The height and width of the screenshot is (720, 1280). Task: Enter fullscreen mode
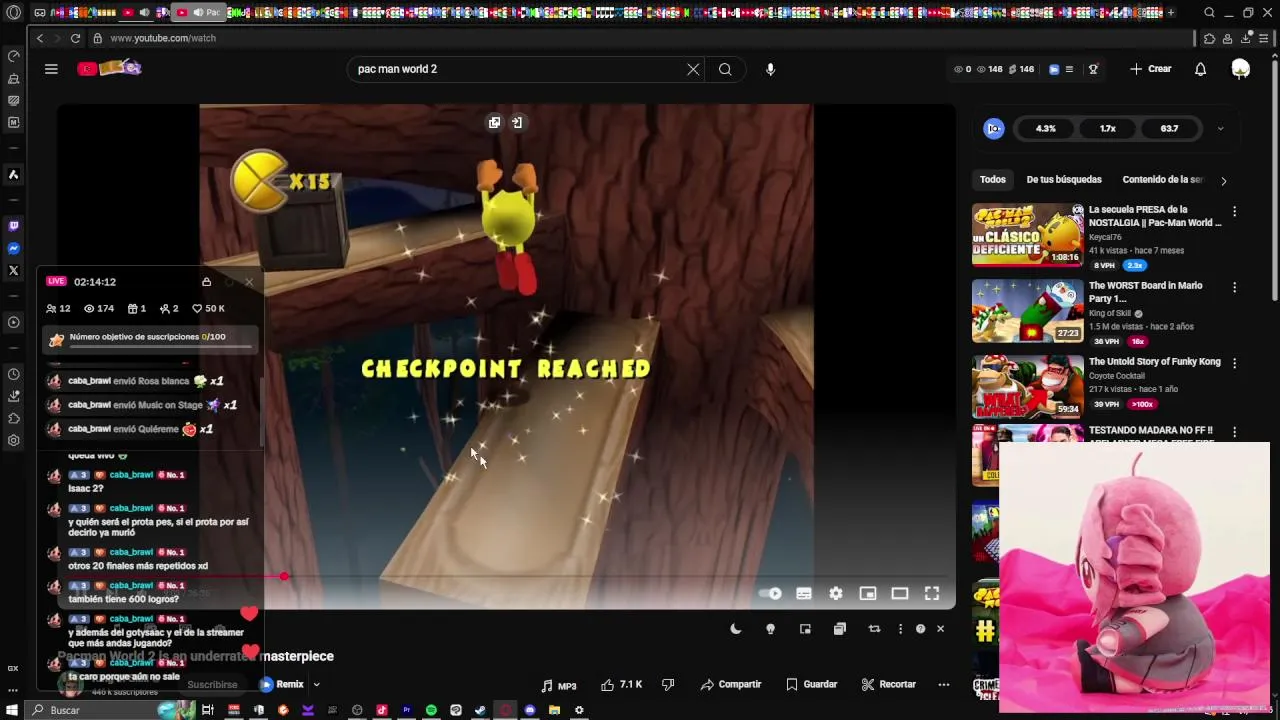(932, 593)
